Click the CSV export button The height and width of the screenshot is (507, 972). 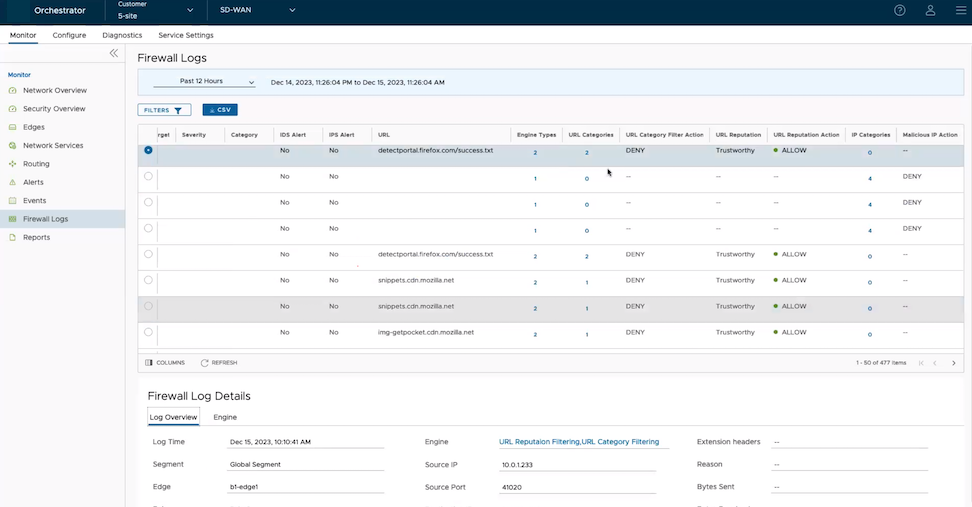click(x=220, y=110)
